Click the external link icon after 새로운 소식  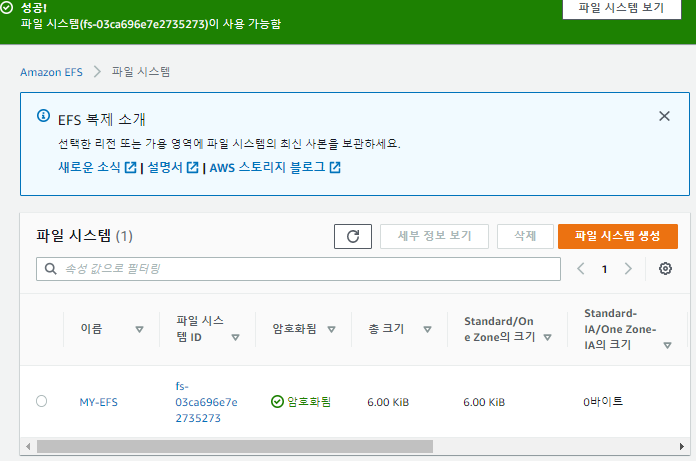[x=130, y=167]
